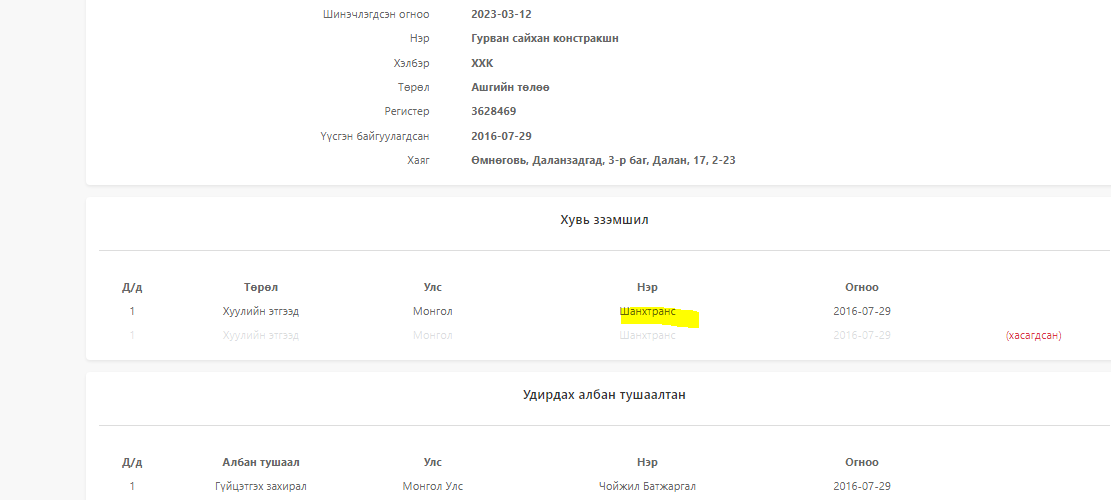Click the highlighted Шанхтранс shareholder name
Screen dimensions: 1111x500
coord(648,311)
